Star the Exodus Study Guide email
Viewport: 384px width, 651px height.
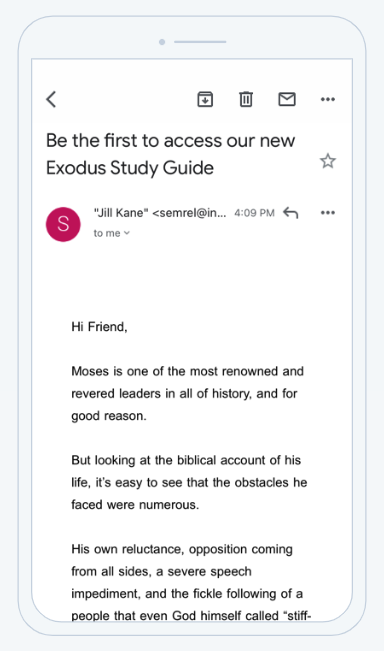328,161
